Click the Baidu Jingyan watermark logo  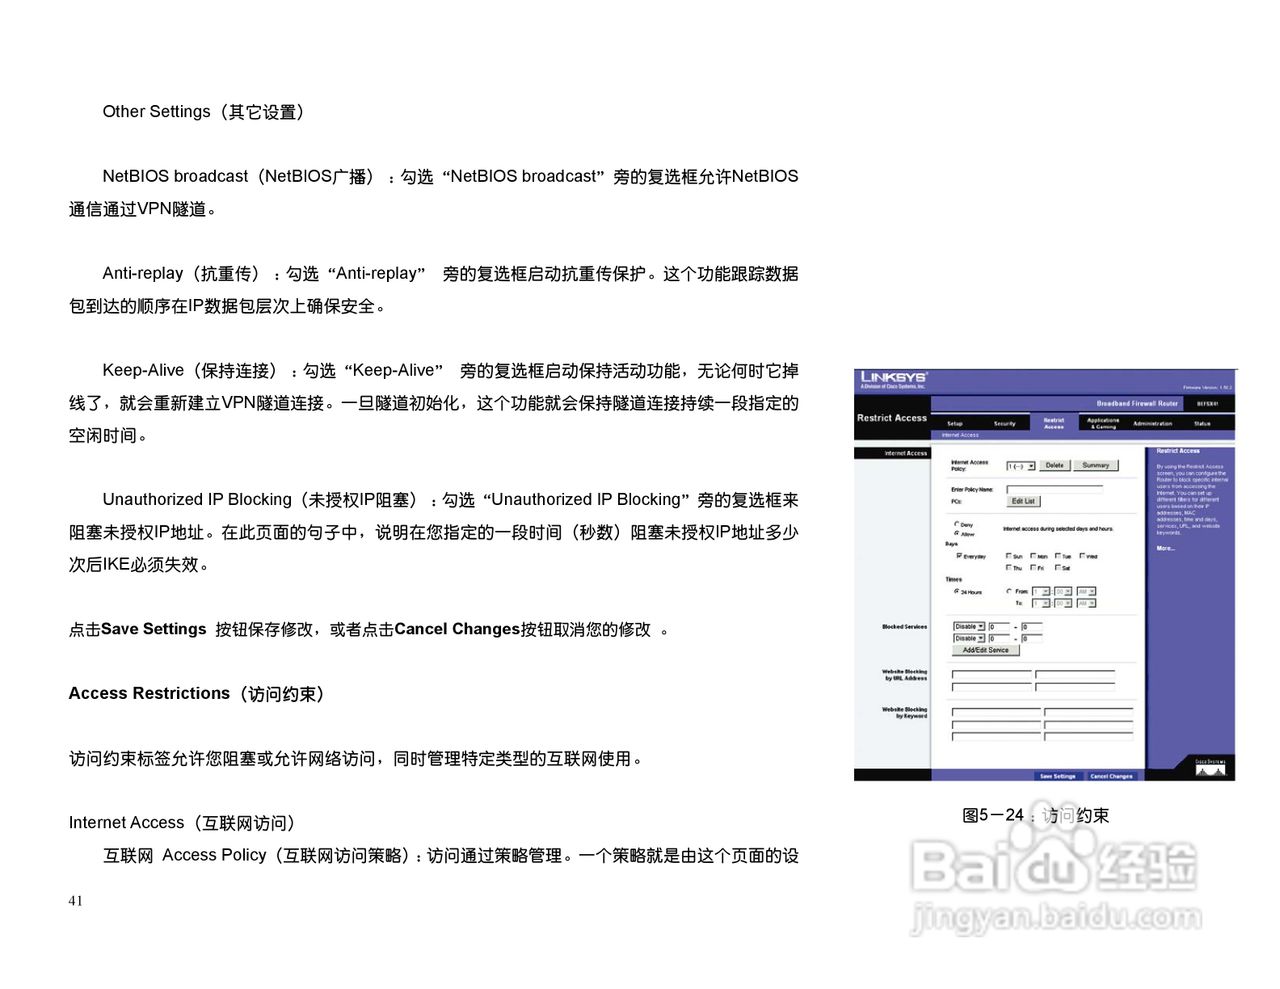point(1050,866)
